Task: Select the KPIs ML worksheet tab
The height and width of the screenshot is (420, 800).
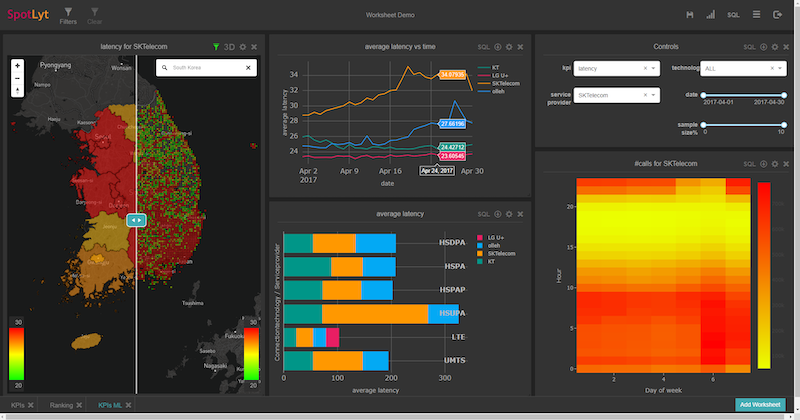Action: 110,405
